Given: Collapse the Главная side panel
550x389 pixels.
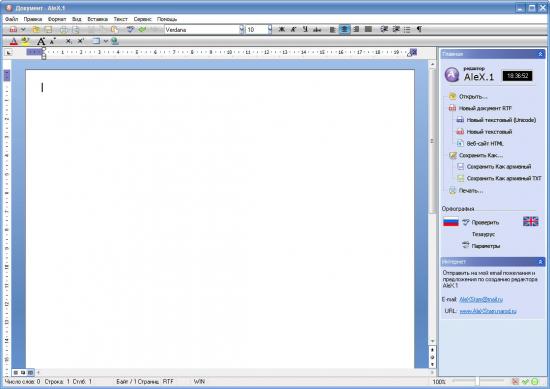Looking at the screenshot, I should (x=540, y=54).
